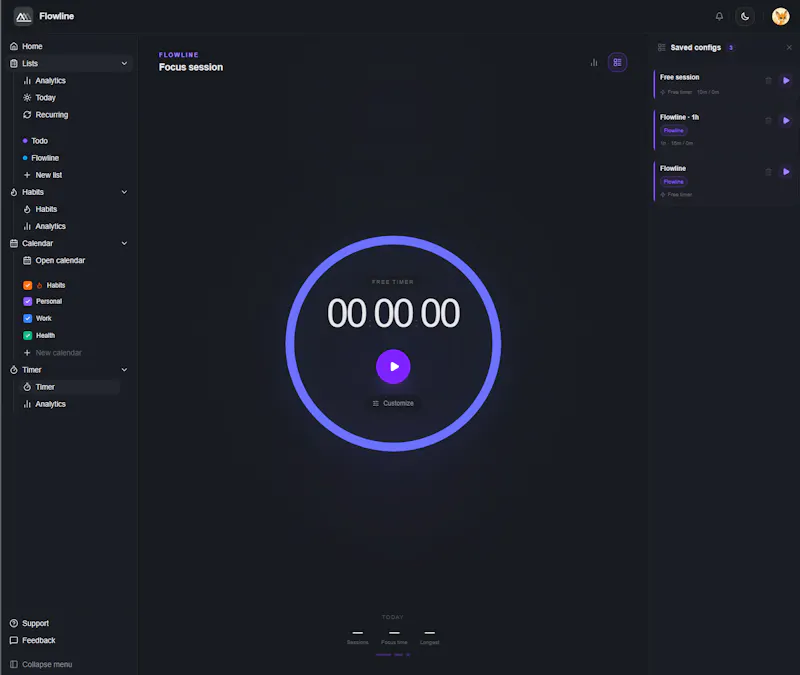Collapse the Habits section chevron

tap(124, 192)
